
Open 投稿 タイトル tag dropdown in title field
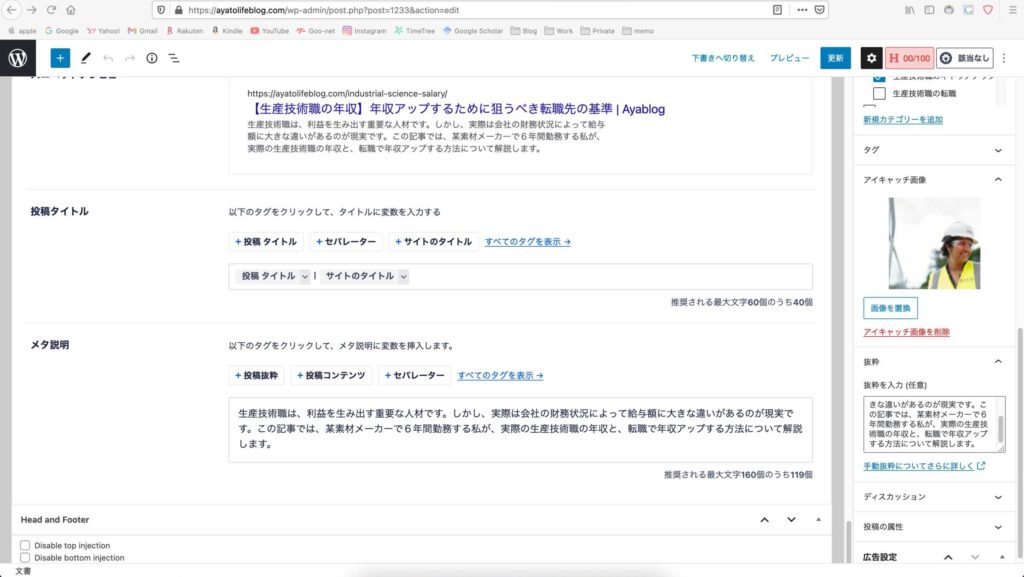(304, 276)
